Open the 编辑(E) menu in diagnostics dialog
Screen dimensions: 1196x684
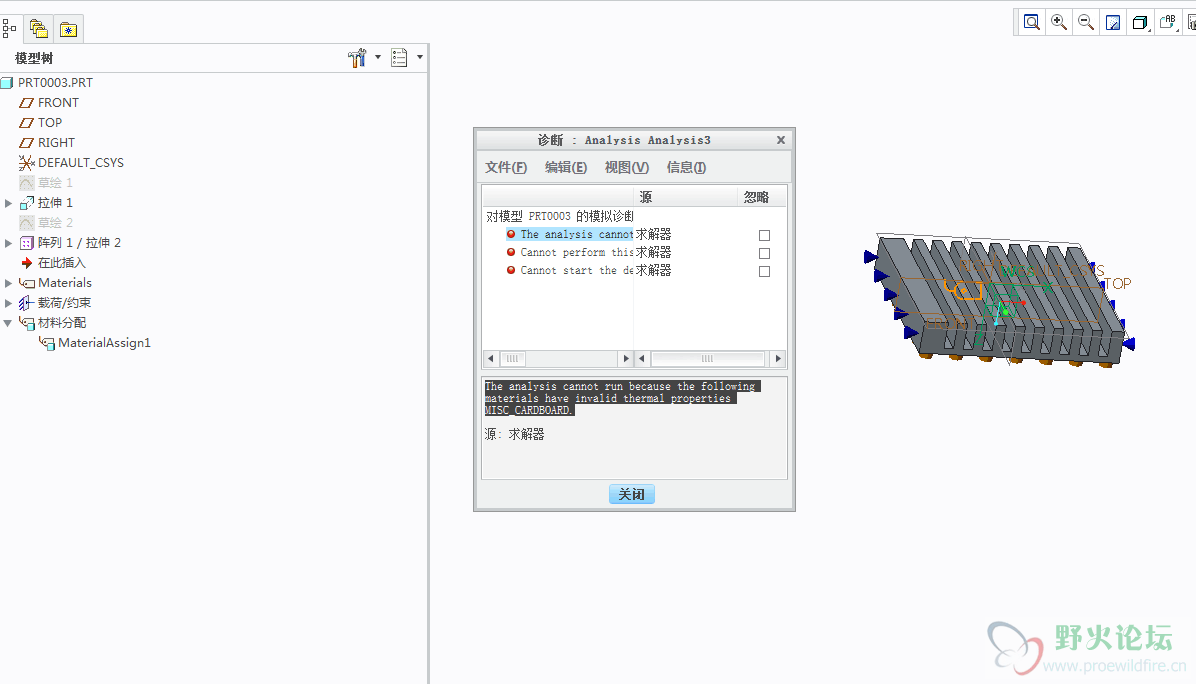click(x=566, y=167)
